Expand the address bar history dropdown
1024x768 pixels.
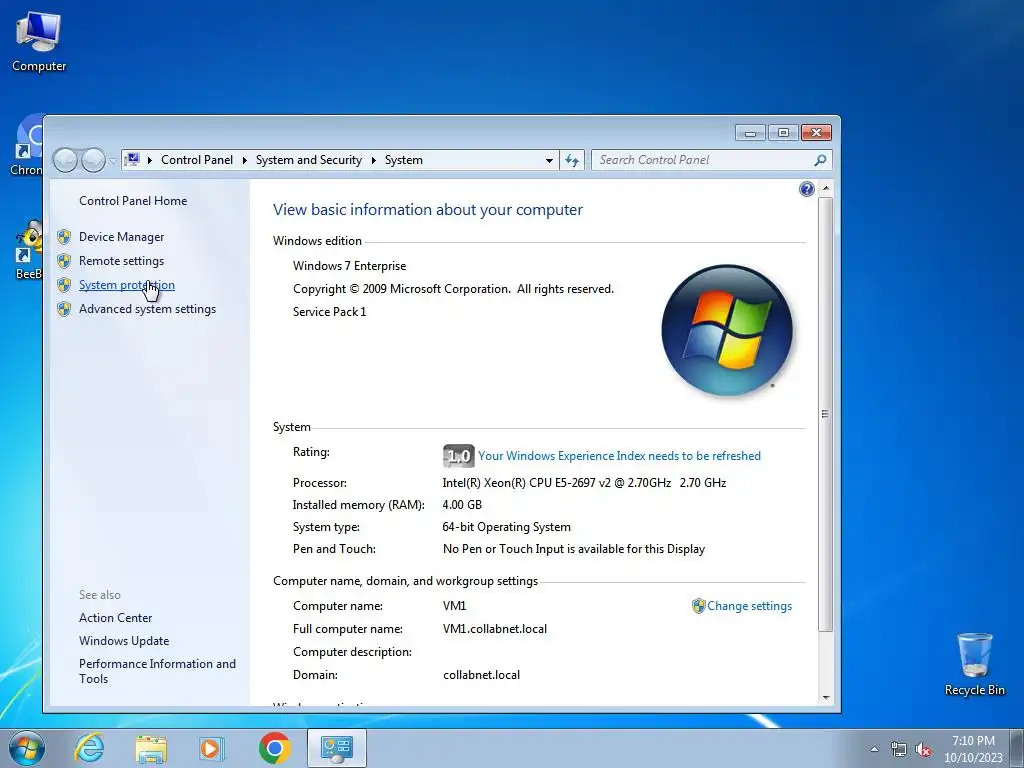pos(549,161)
